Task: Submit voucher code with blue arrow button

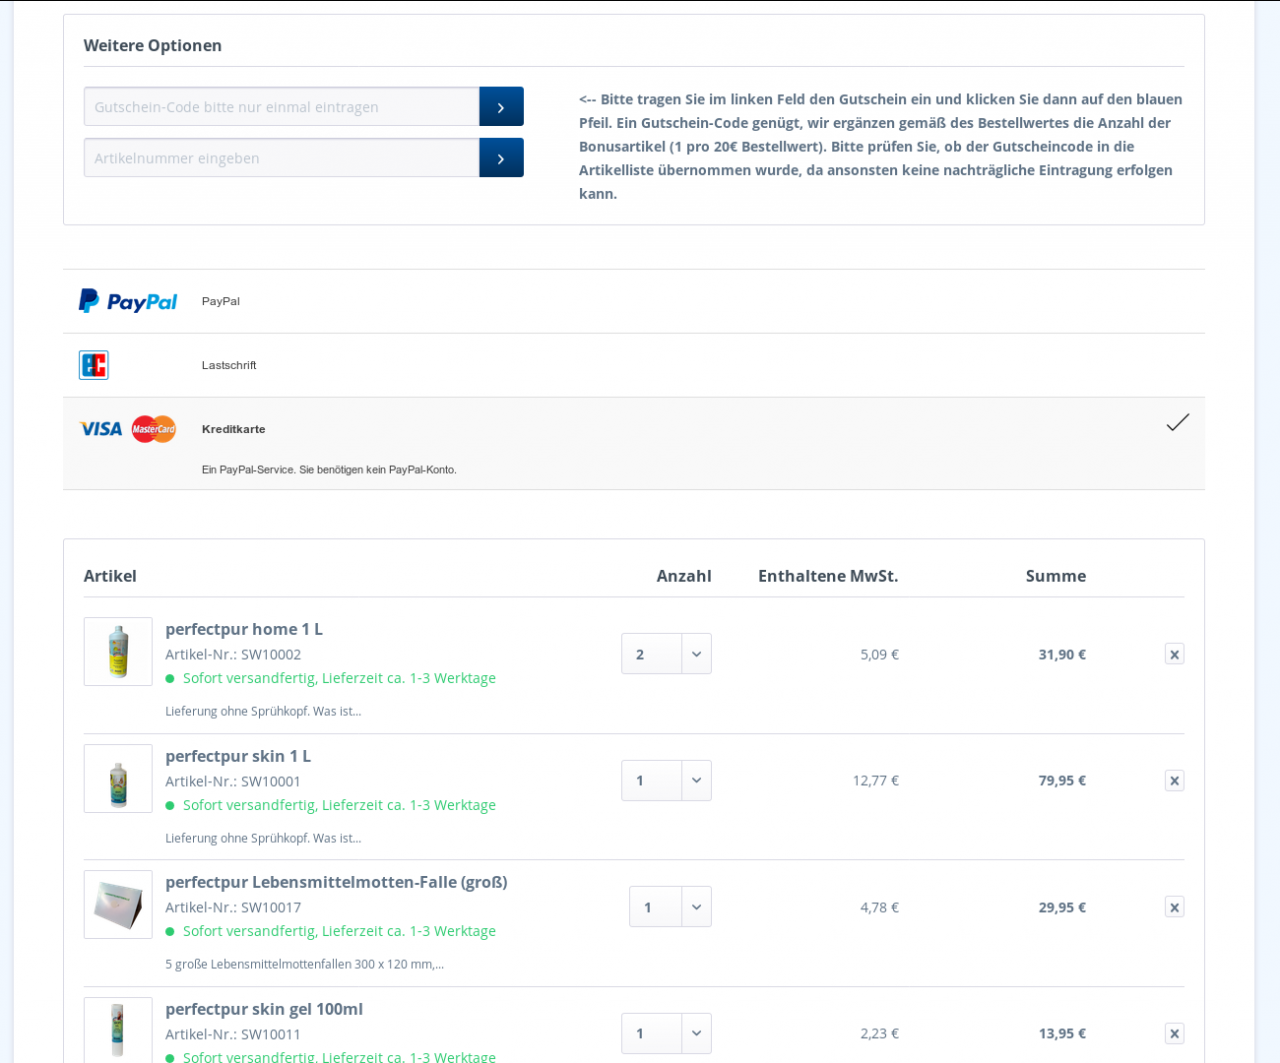Action: [501, 107]
